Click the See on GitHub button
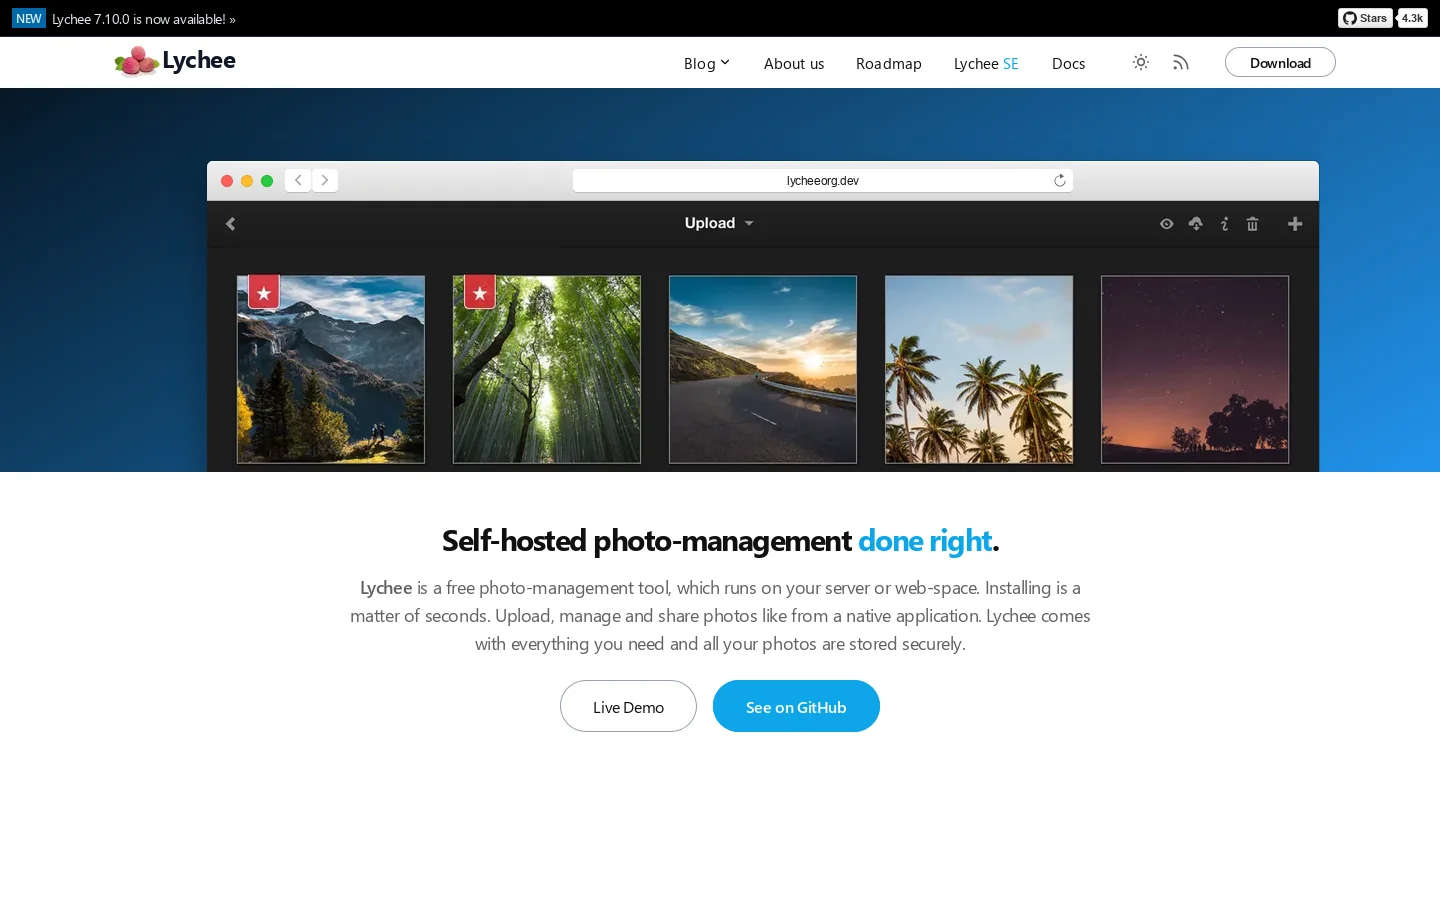Image resolution: width=1440 pixels, height=900 pixels. tap(796, 706)
